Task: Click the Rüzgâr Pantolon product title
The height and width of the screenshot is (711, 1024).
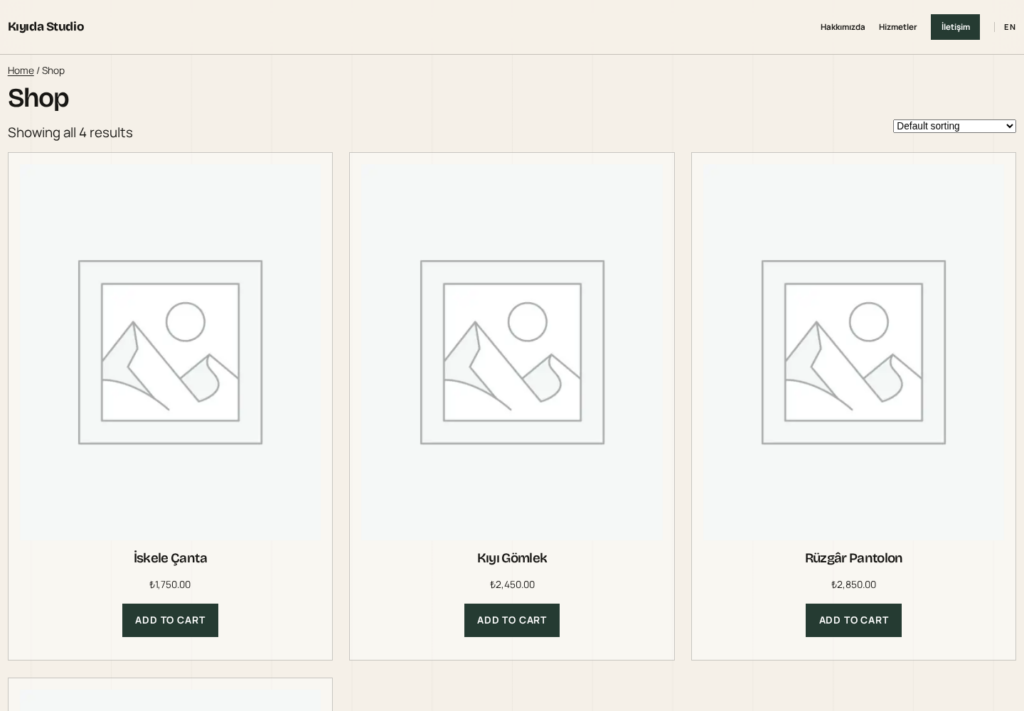Action: pos(854,558)
